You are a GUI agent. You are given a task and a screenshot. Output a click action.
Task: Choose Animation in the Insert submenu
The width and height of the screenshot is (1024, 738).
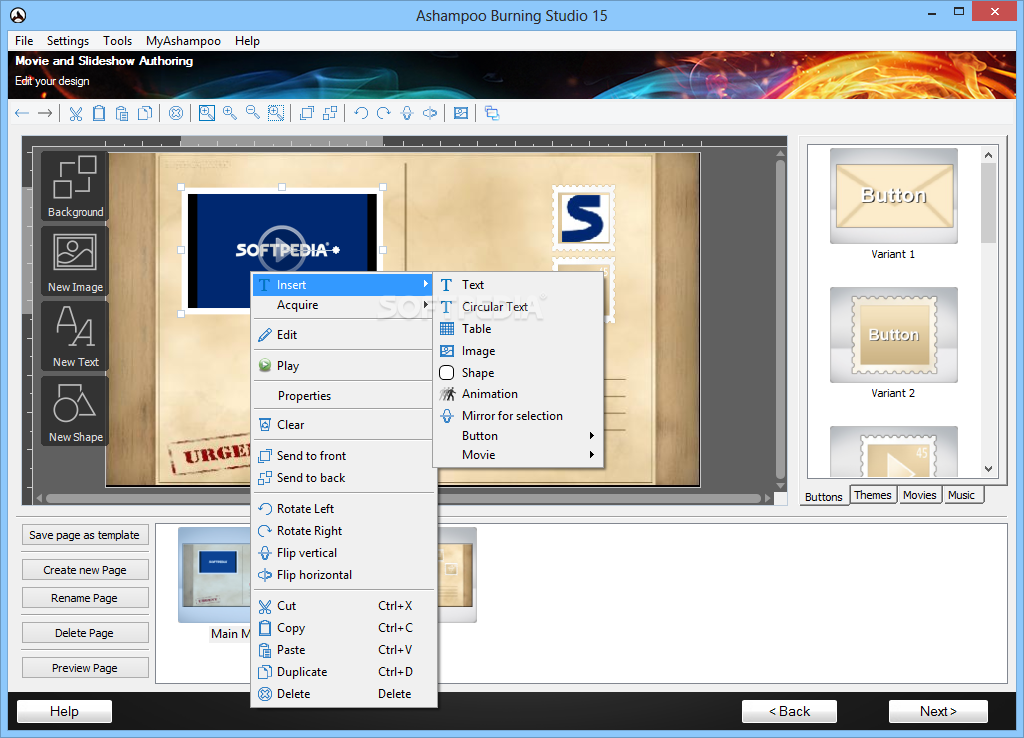coord(518,394)
